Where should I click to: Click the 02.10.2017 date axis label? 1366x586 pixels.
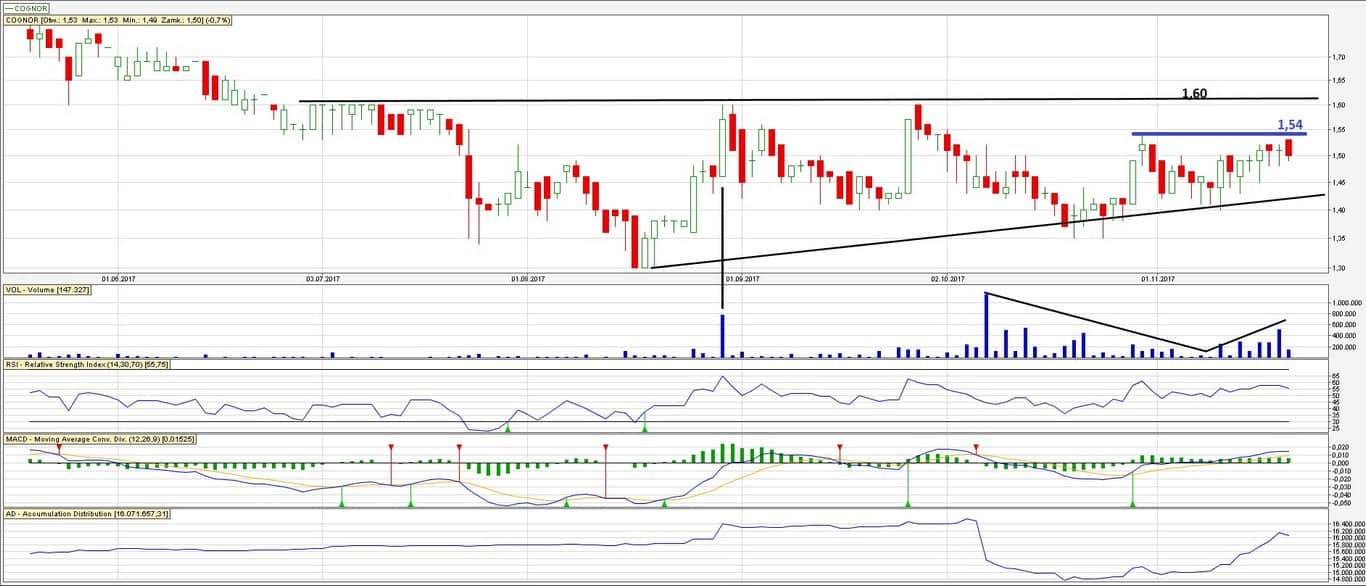tap(947, 279)
